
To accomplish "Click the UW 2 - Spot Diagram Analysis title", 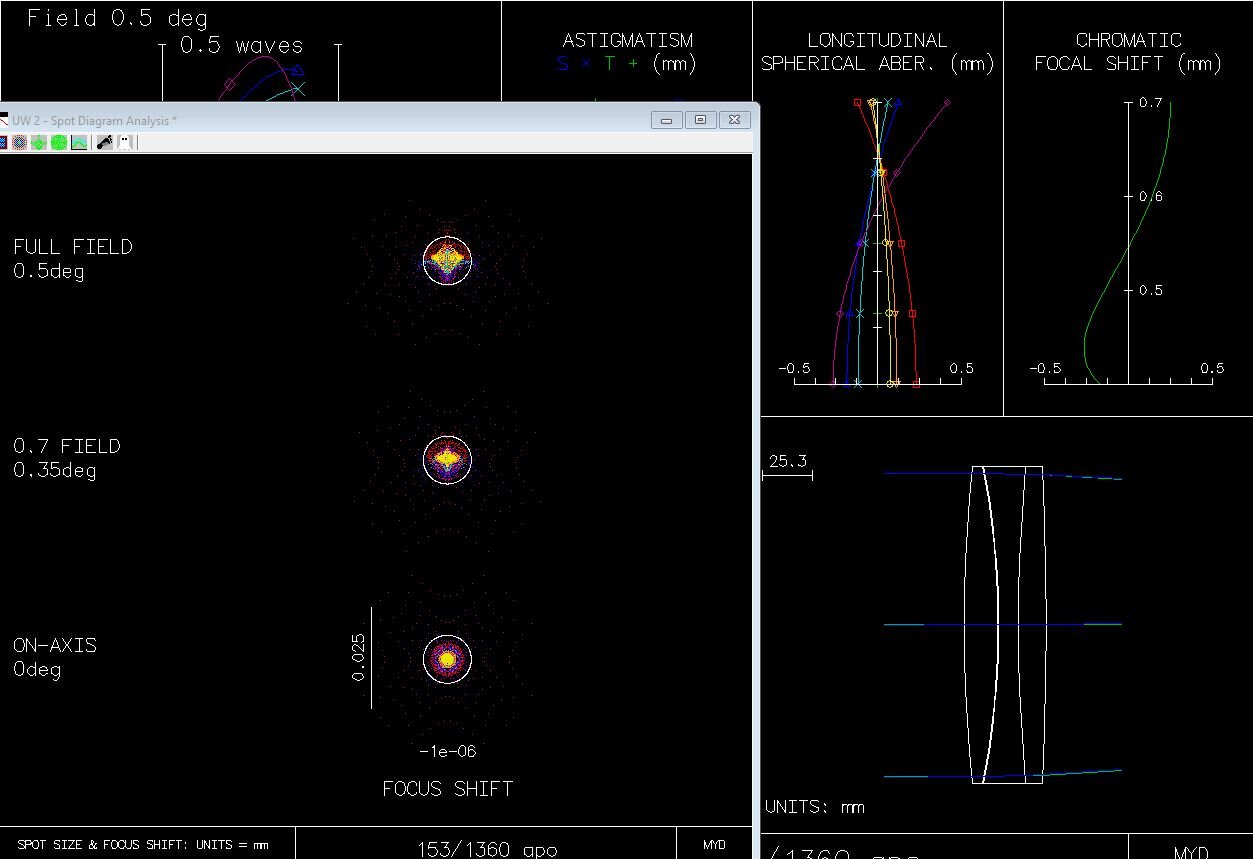I will (94, 120).
